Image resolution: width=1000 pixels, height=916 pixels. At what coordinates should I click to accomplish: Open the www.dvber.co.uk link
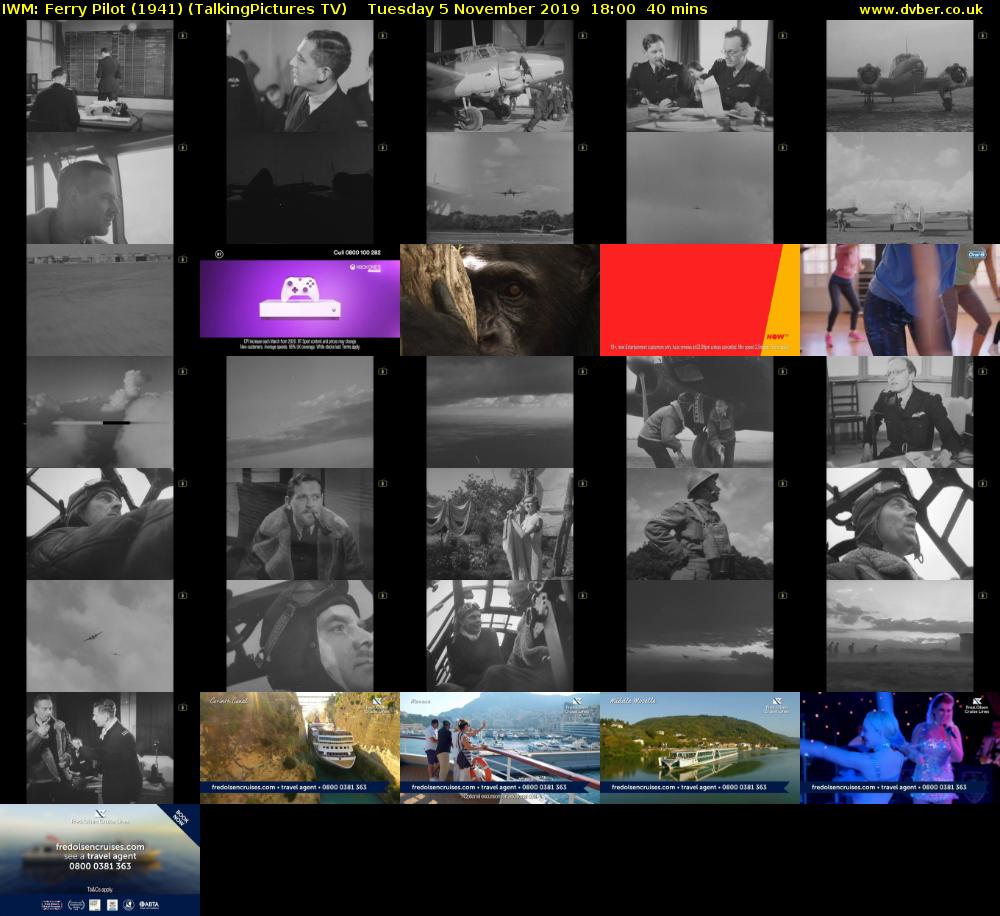tap(920, 9)
